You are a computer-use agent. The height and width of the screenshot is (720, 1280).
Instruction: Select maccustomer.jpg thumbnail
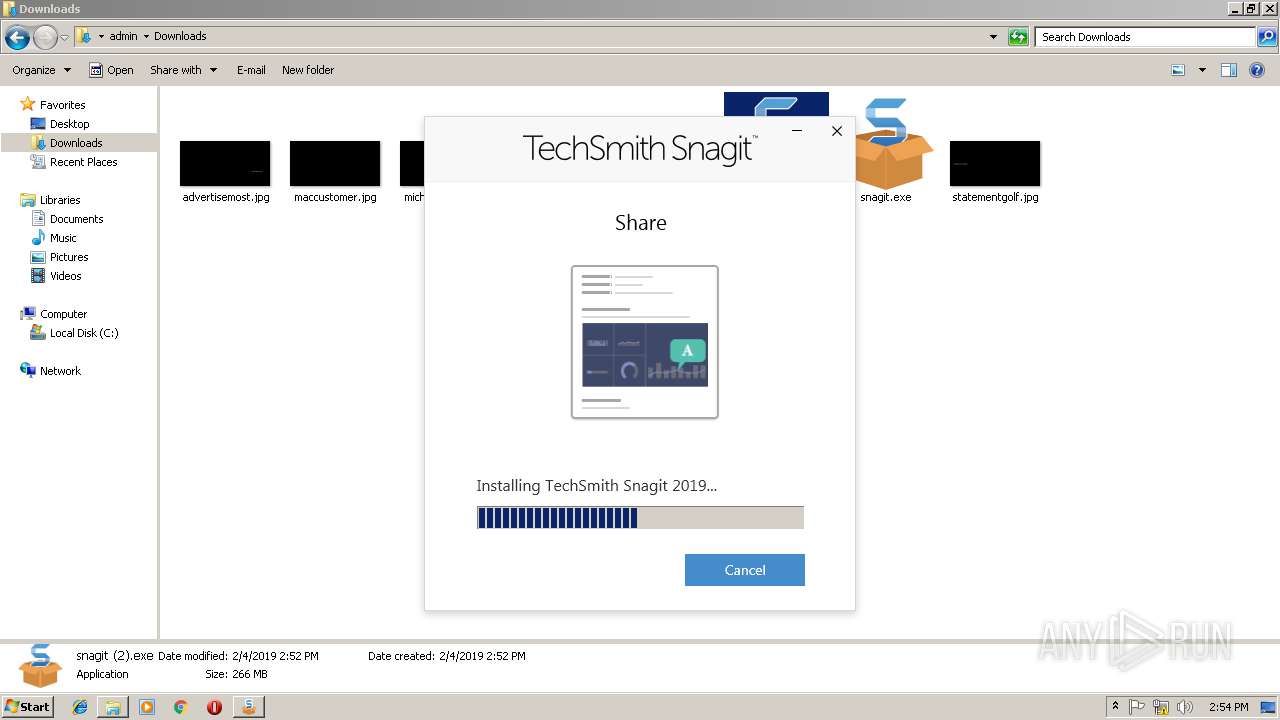tap(335, 163)
